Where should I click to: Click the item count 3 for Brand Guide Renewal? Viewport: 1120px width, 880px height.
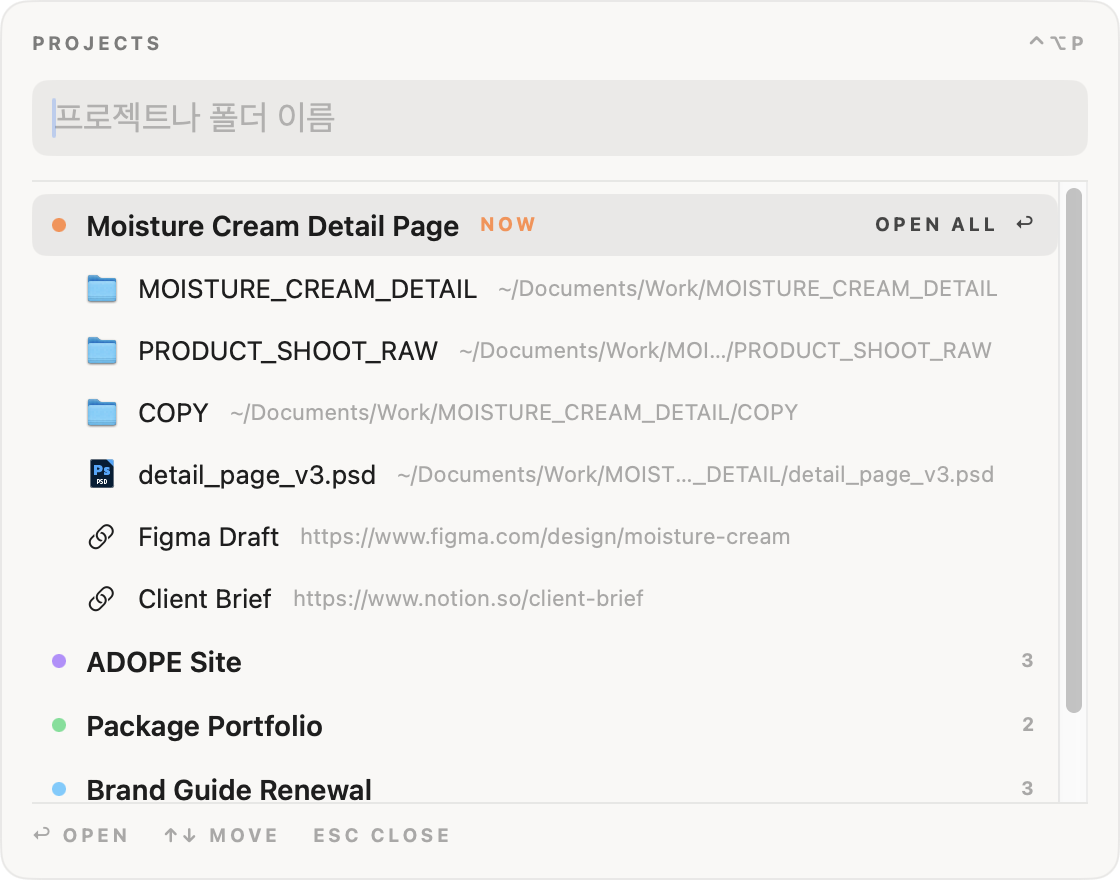1027,789
